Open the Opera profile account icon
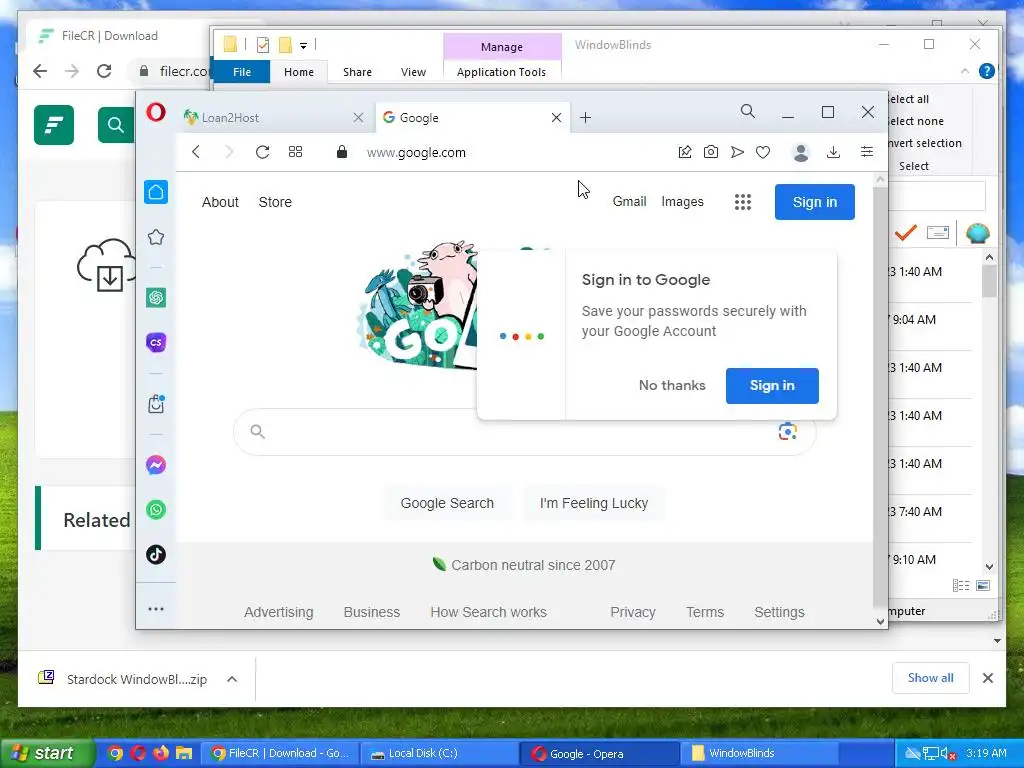 [x=801, y=152]
